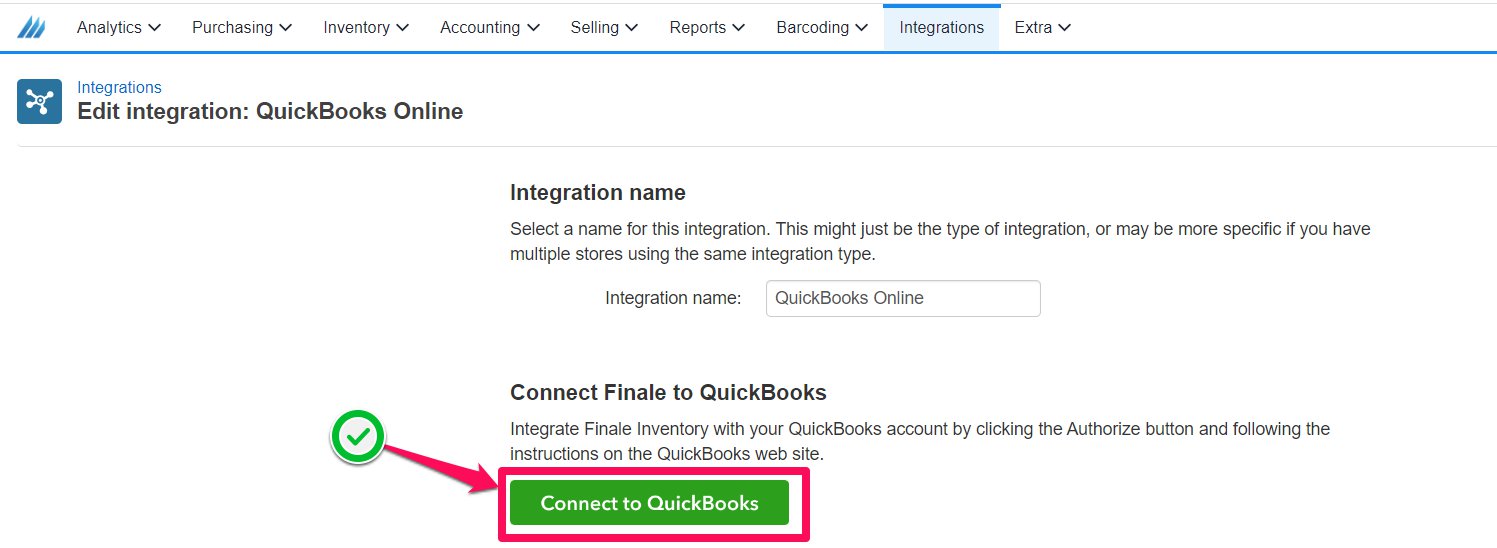Expand the Purchasing menu
1497x548 pixels.
(x=242, y=28)
